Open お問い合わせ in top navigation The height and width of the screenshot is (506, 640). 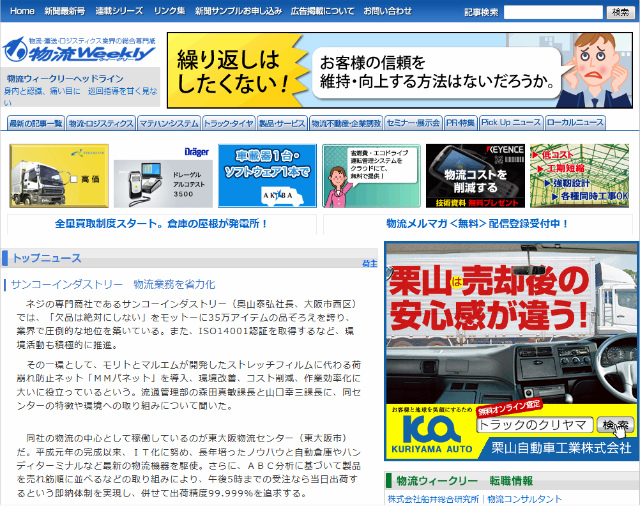click(x=387, y=11)
